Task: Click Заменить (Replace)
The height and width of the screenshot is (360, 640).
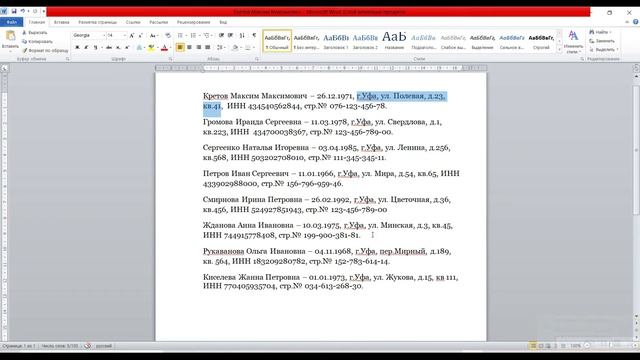Action: [x=602, y=41]
